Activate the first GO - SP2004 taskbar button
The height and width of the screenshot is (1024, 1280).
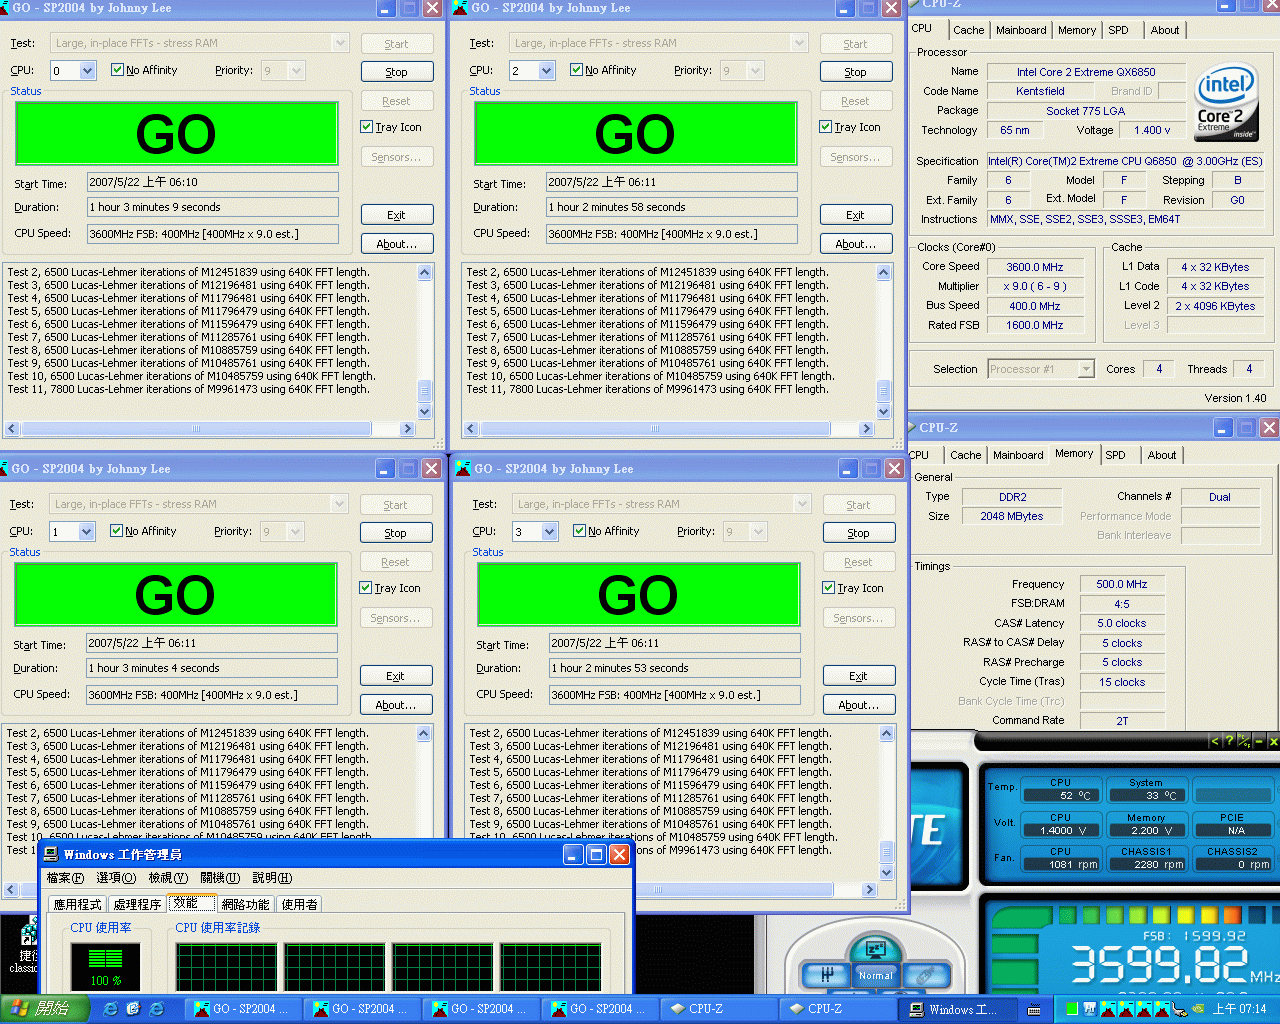pyautogui.click(x=242, y=1009)
